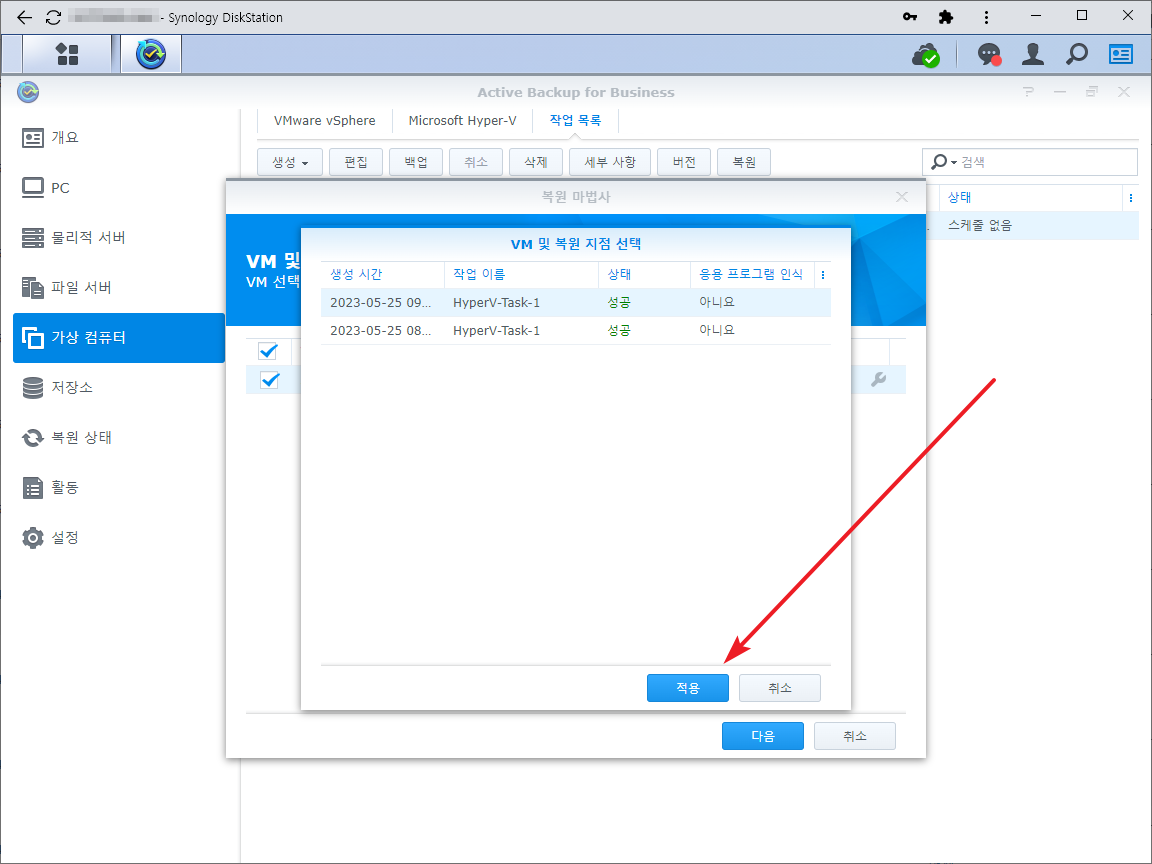
Task: Click the wrench icon in VM row
Action: click(878, 379)
